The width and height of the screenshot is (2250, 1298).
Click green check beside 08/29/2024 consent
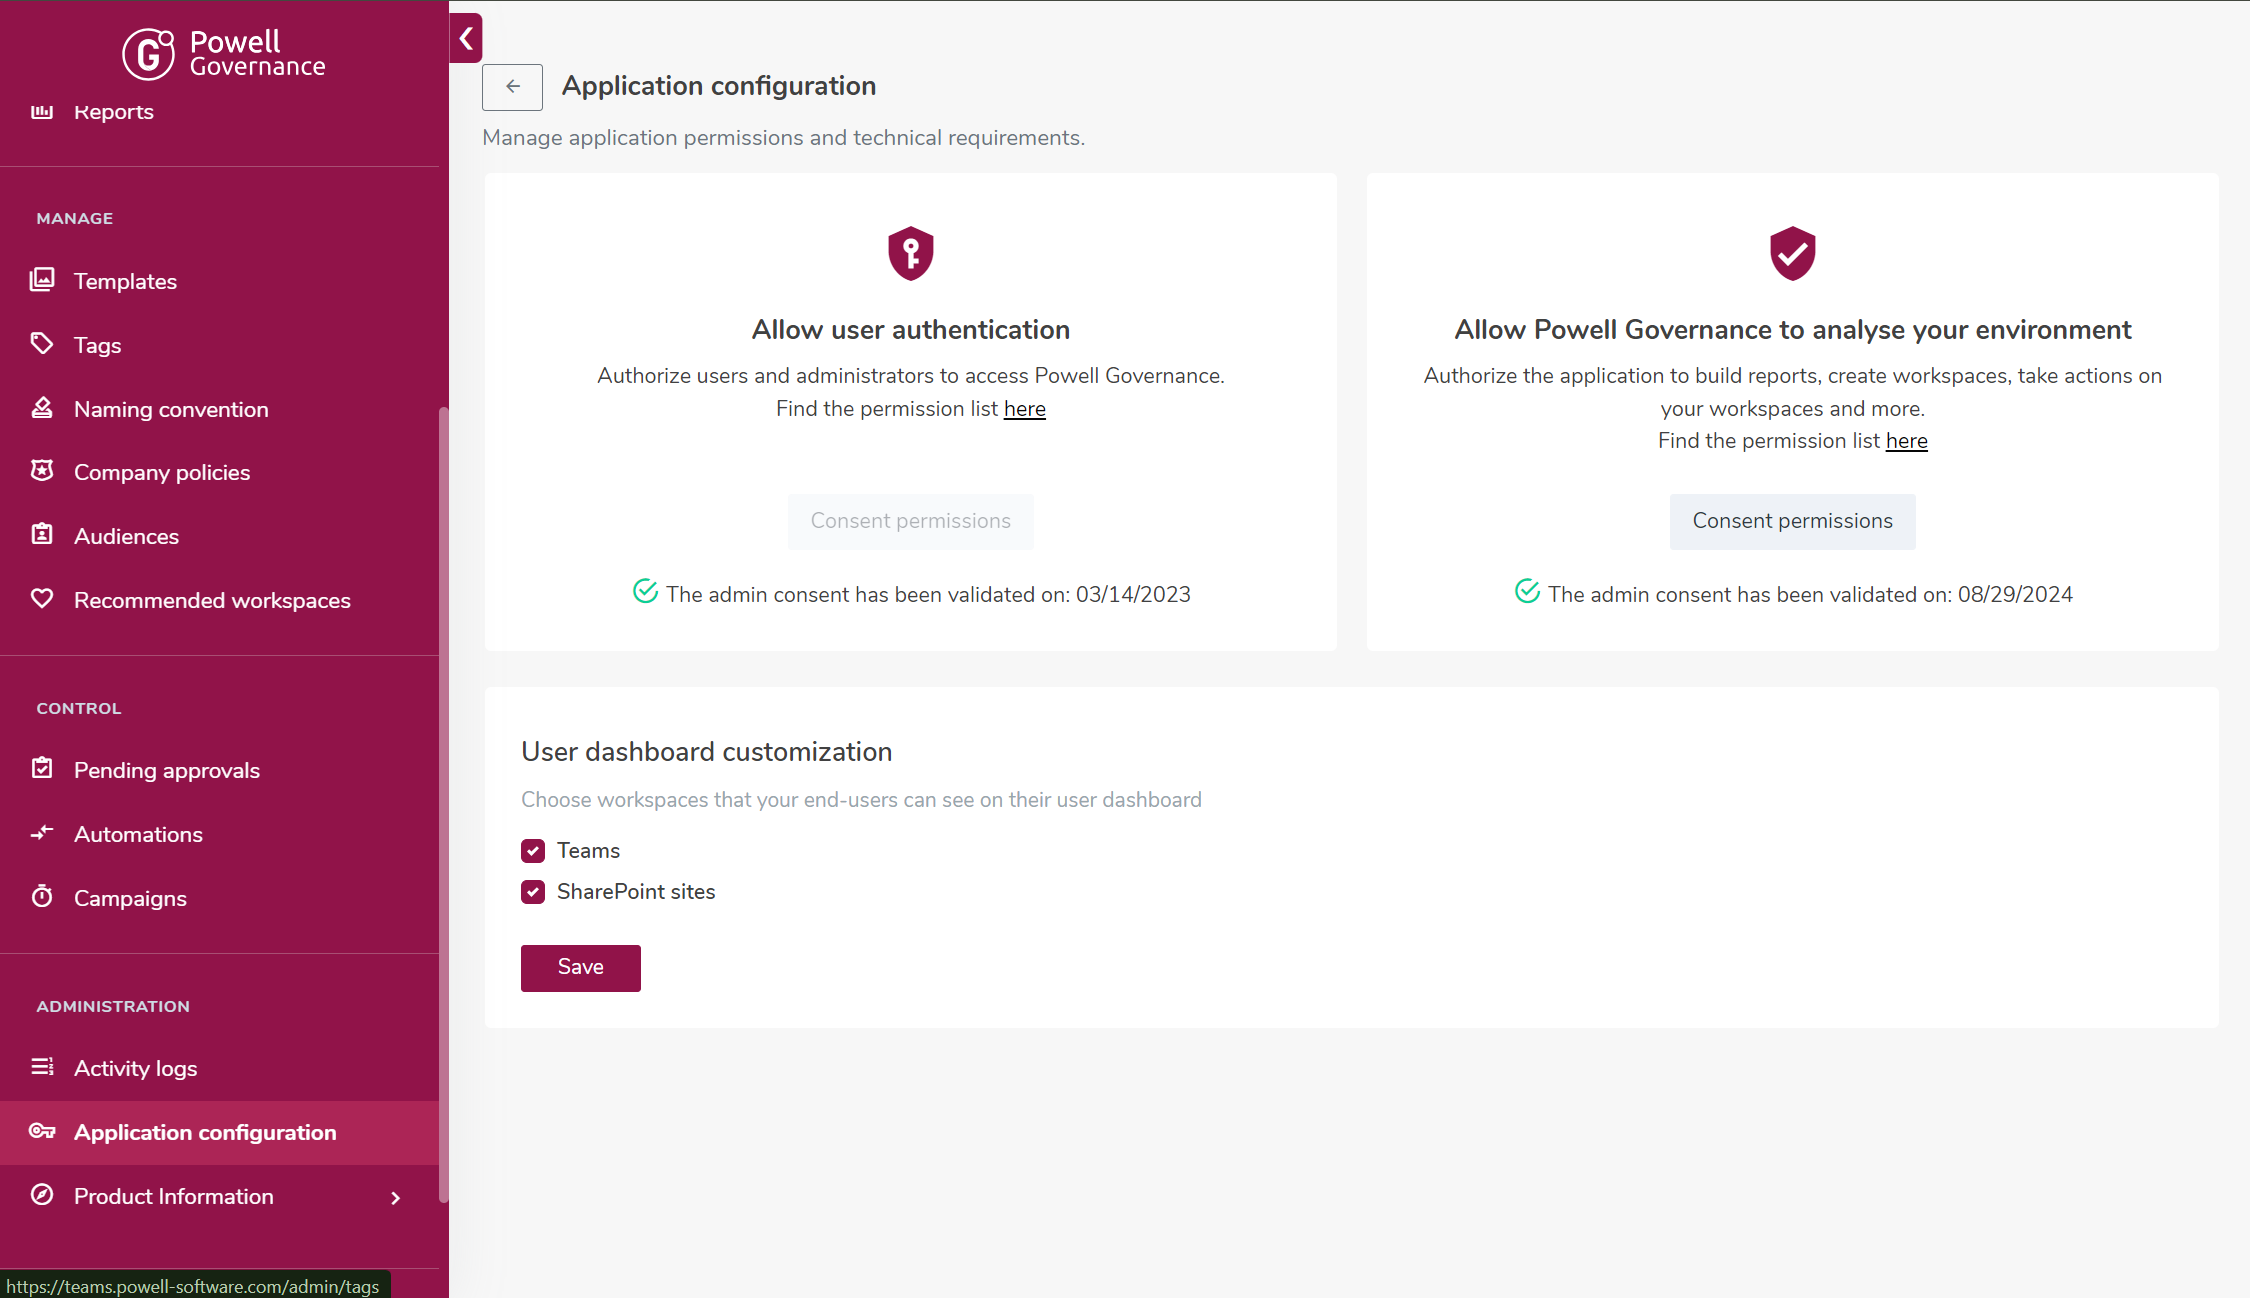(1528, 592)
